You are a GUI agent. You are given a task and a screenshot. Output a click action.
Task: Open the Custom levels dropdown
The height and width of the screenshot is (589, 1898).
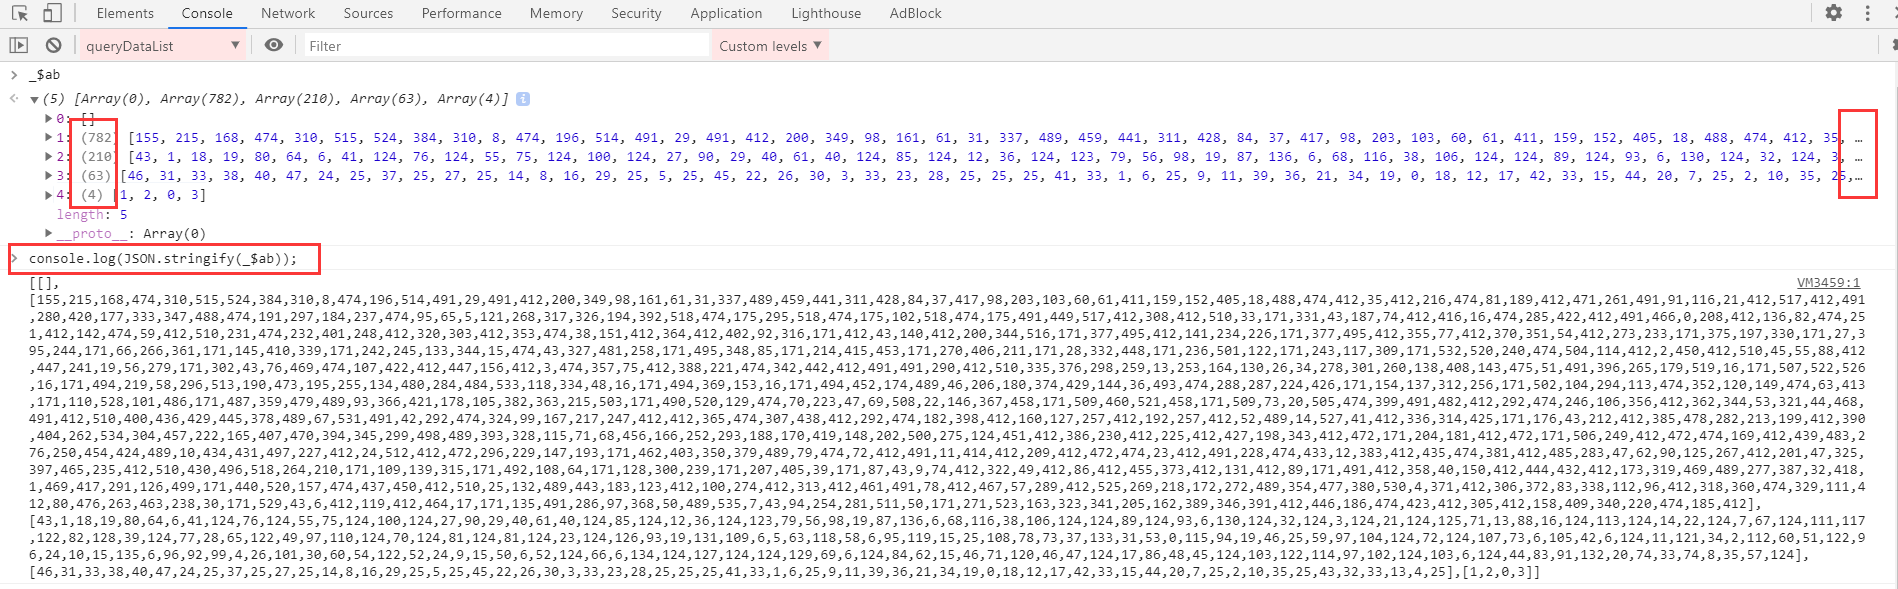point(770,45)
